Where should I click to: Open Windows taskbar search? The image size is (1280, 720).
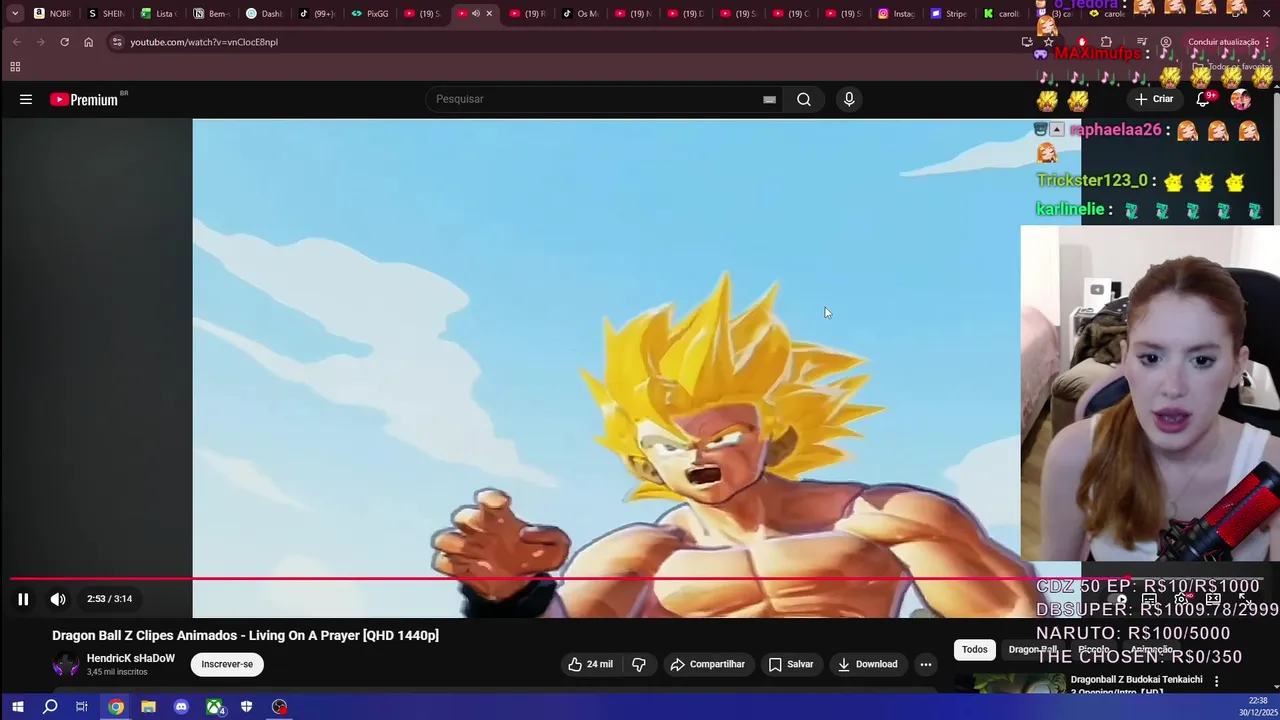tap(50, 707)
